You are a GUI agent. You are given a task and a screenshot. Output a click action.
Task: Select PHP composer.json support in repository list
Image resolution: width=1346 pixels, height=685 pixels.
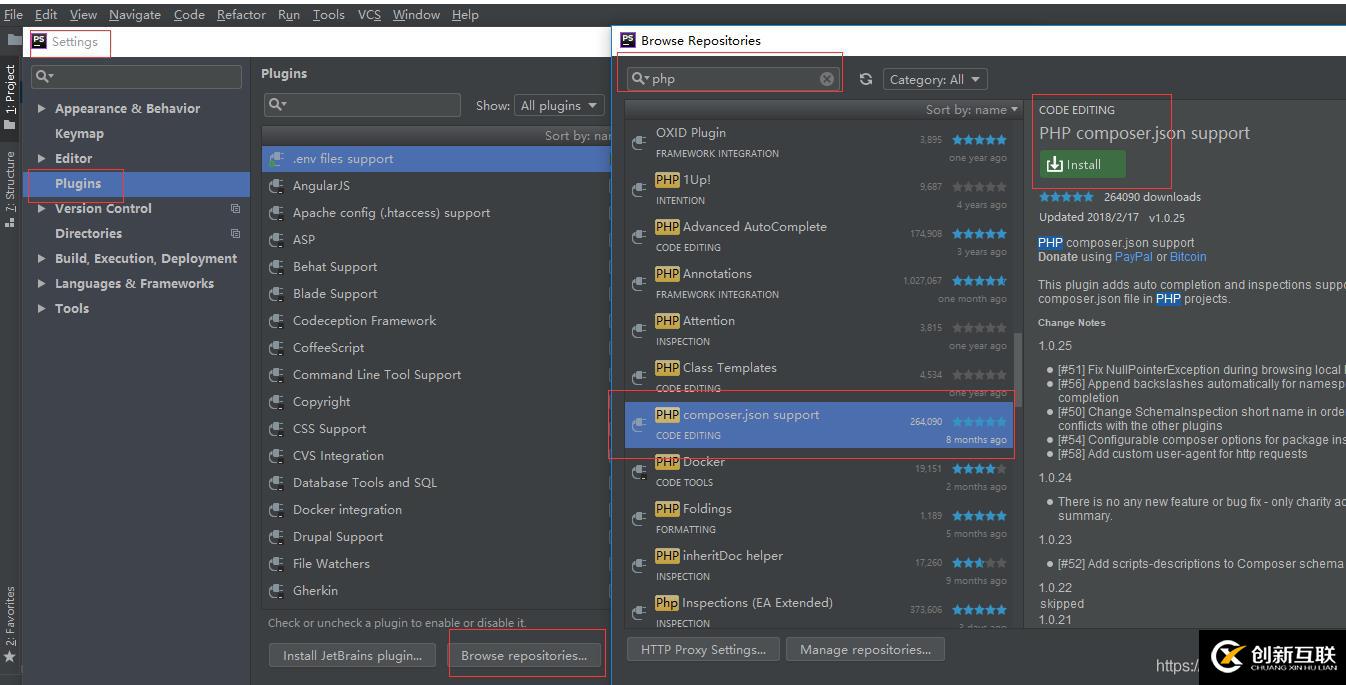(819, 425)
